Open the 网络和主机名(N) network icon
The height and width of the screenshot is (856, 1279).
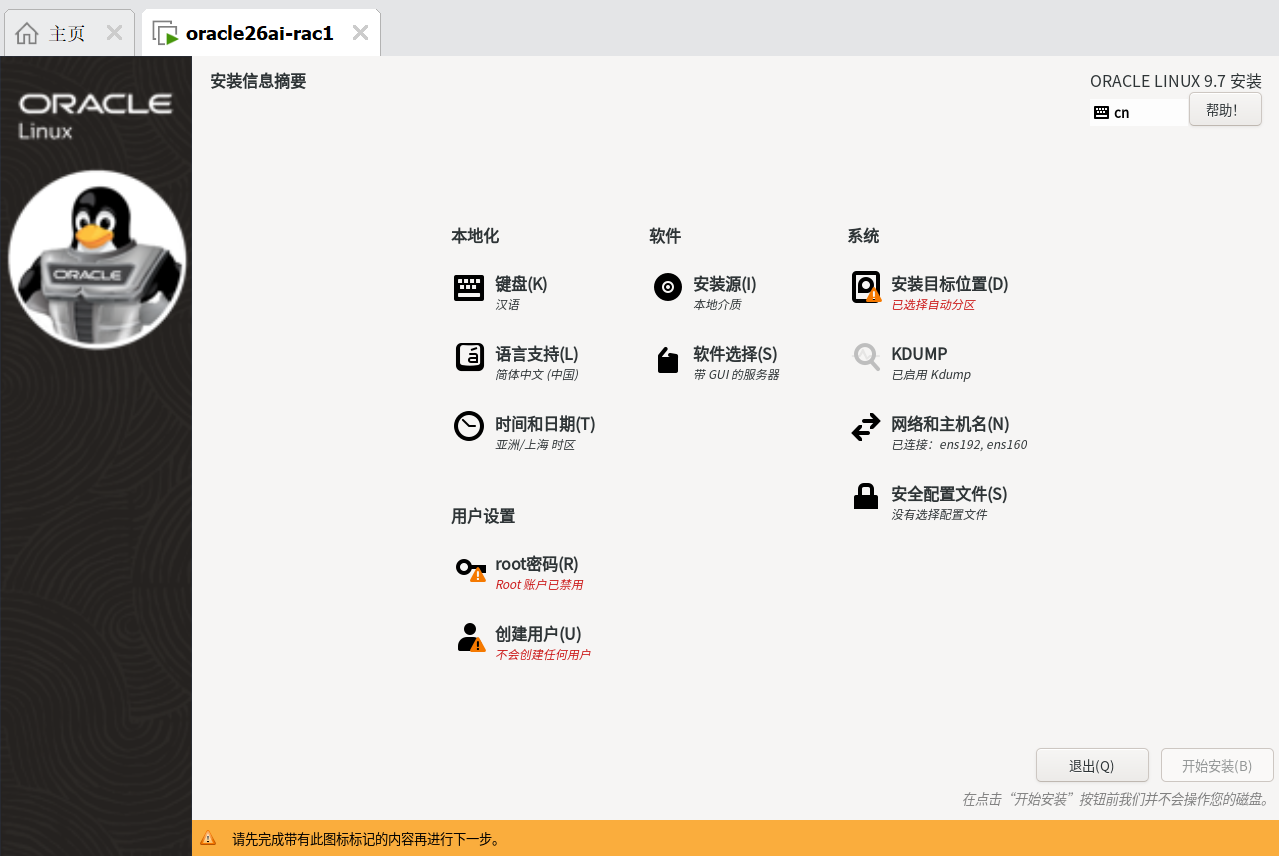point(865,427)
